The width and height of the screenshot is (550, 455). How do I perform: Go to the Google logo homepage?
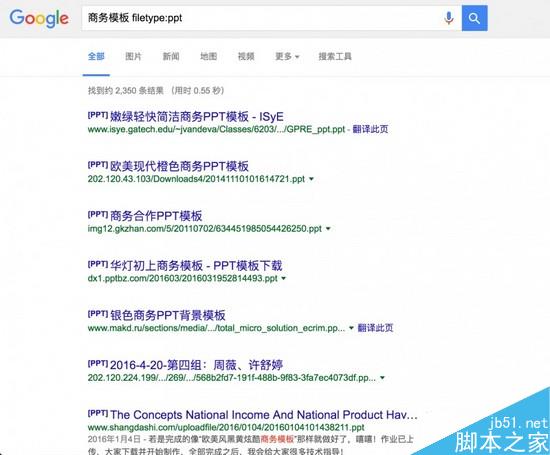pos(39,19)
